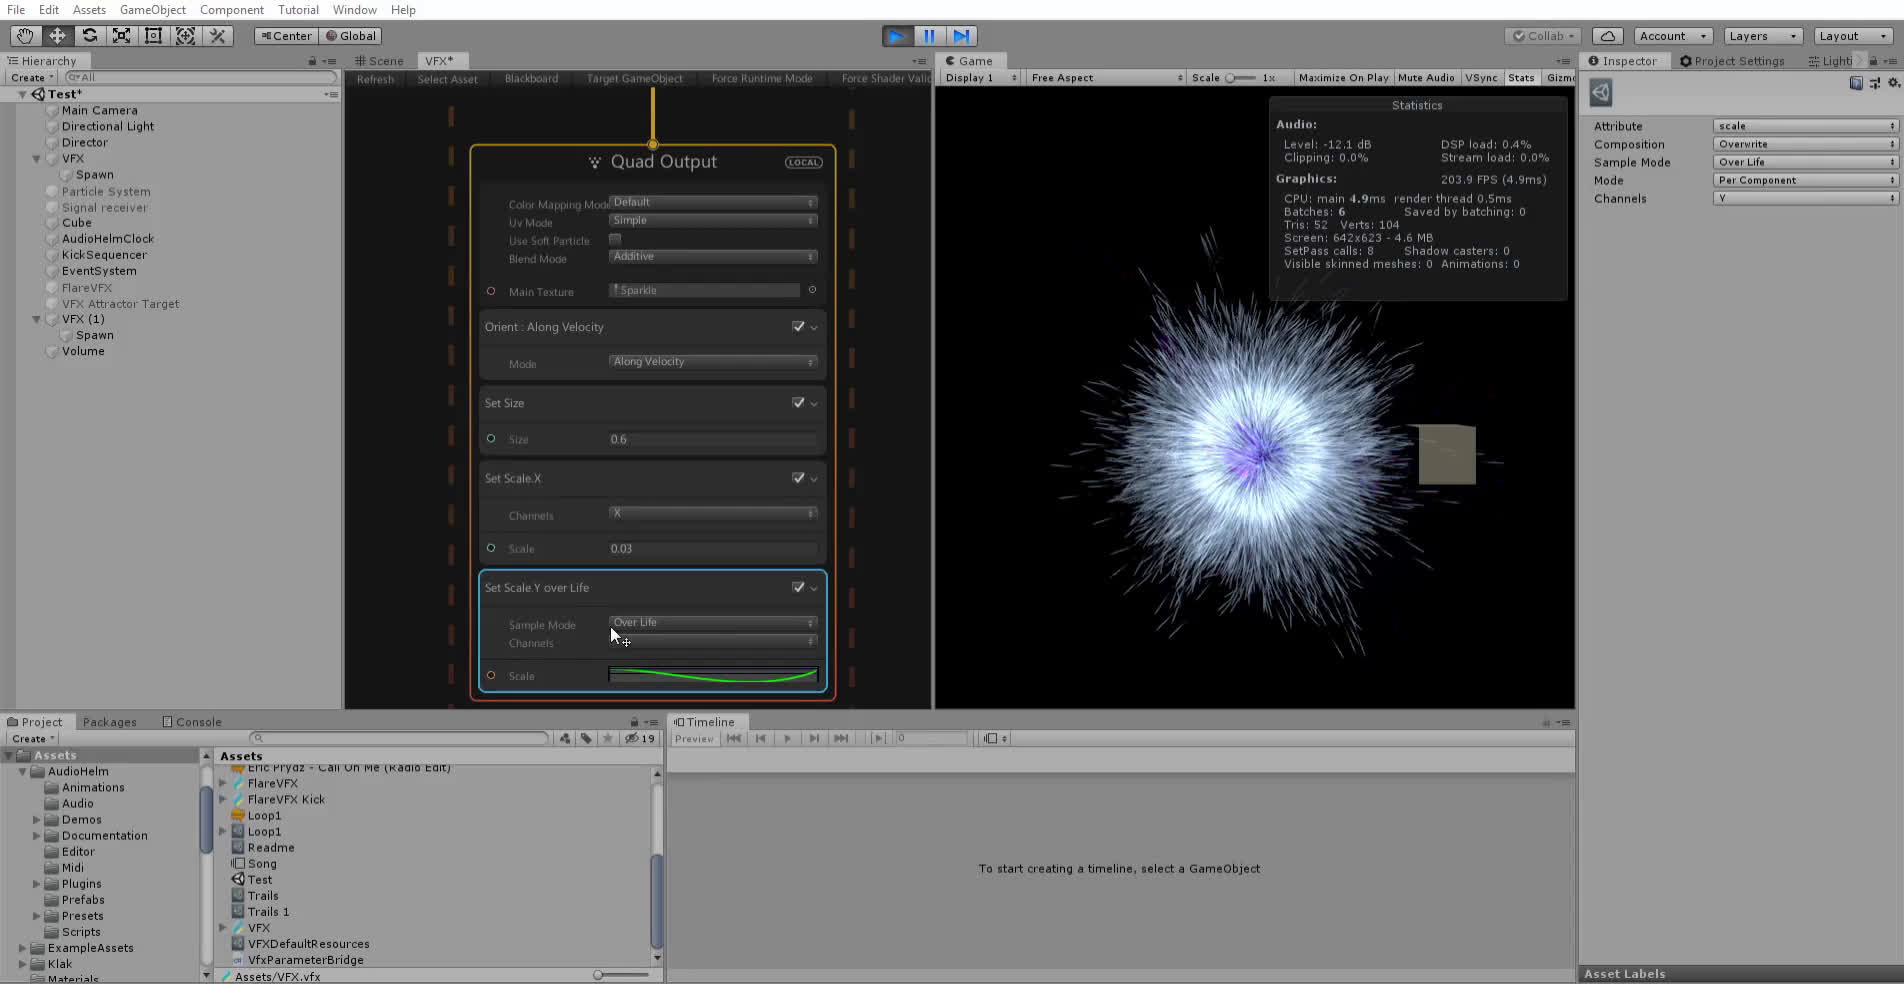Click the Step frame button
Image resolution: width=1904 pixels, height=984 pixels.
(961, 36)
